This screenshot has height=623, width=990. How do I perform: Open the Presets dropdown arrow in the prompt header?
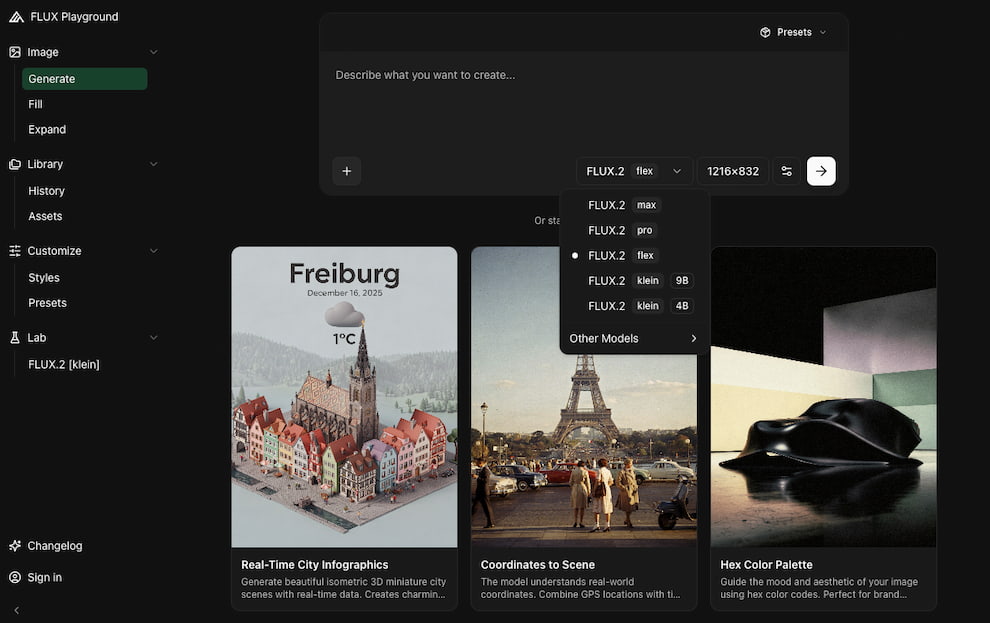coord(823,32)
